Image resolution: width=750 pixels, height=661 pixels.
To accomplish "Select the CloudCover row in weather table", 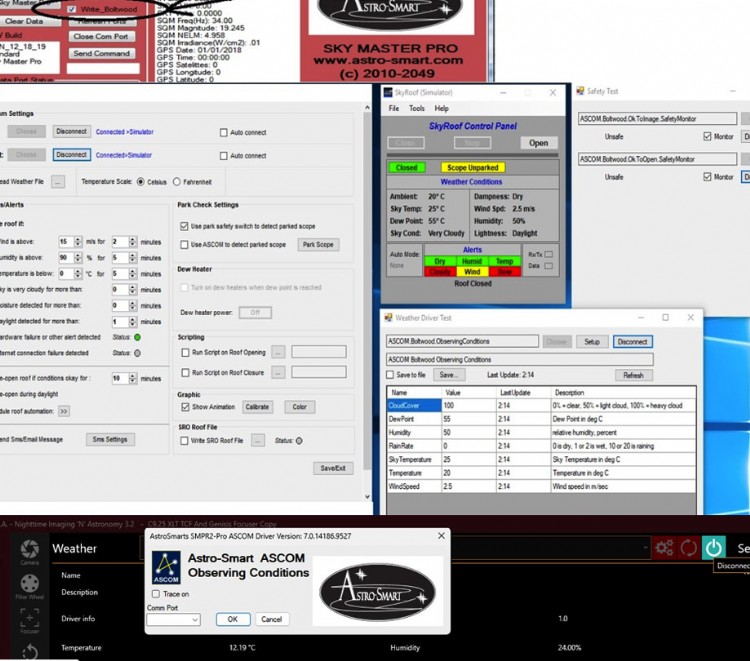I will pos(541,405).
